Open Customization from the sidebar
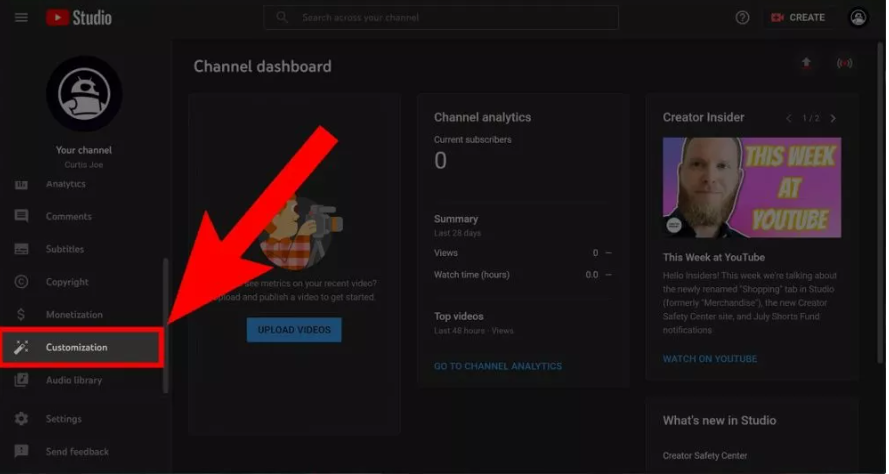 click(83, 348)
